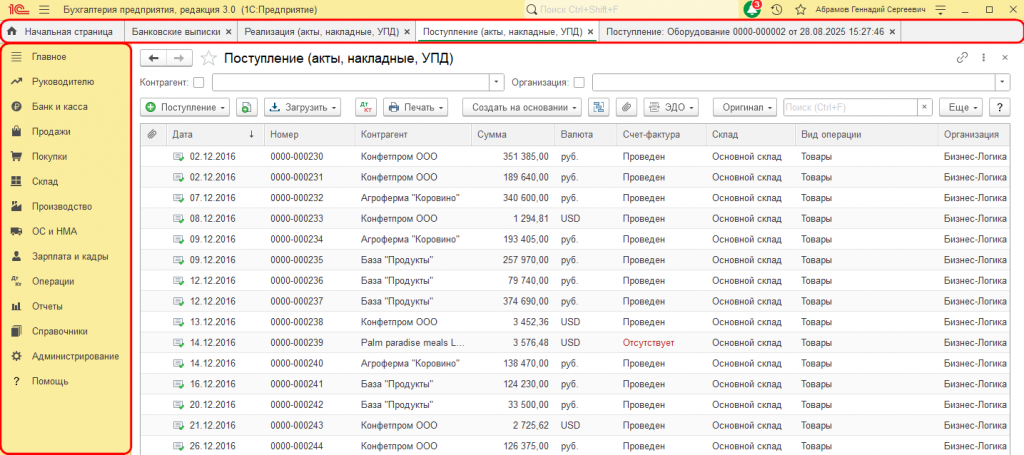Clear the search field with x
1024x455 pixels.
point(924,107)
